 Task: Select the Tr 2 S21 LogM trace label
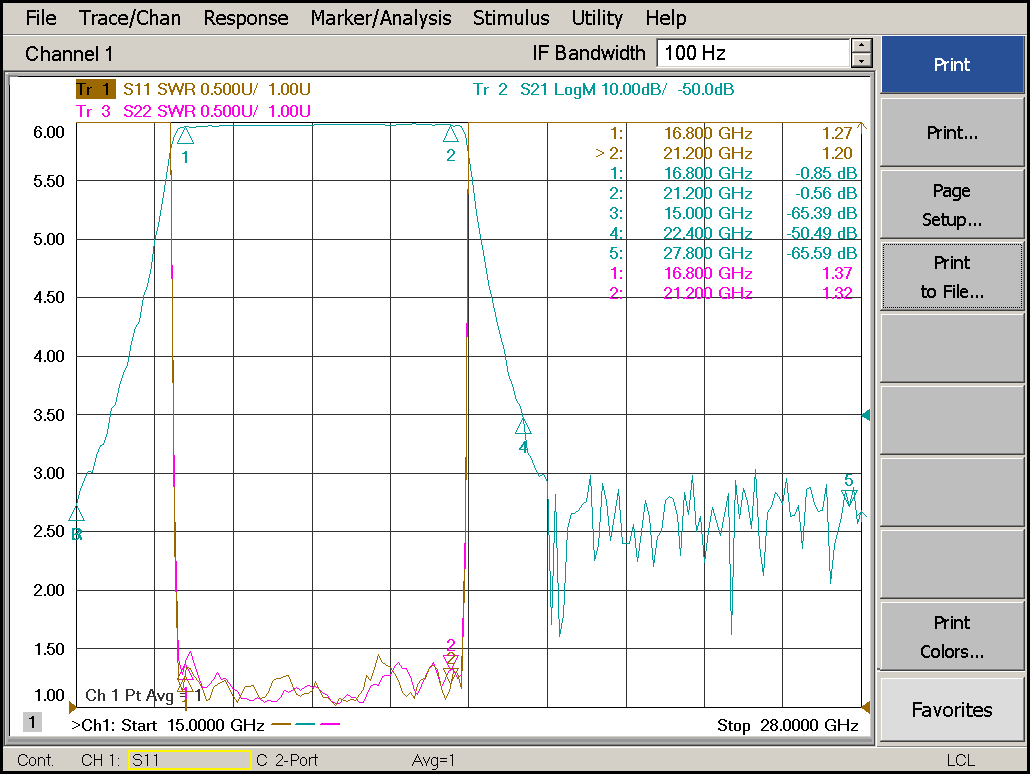tap(603, 90)
